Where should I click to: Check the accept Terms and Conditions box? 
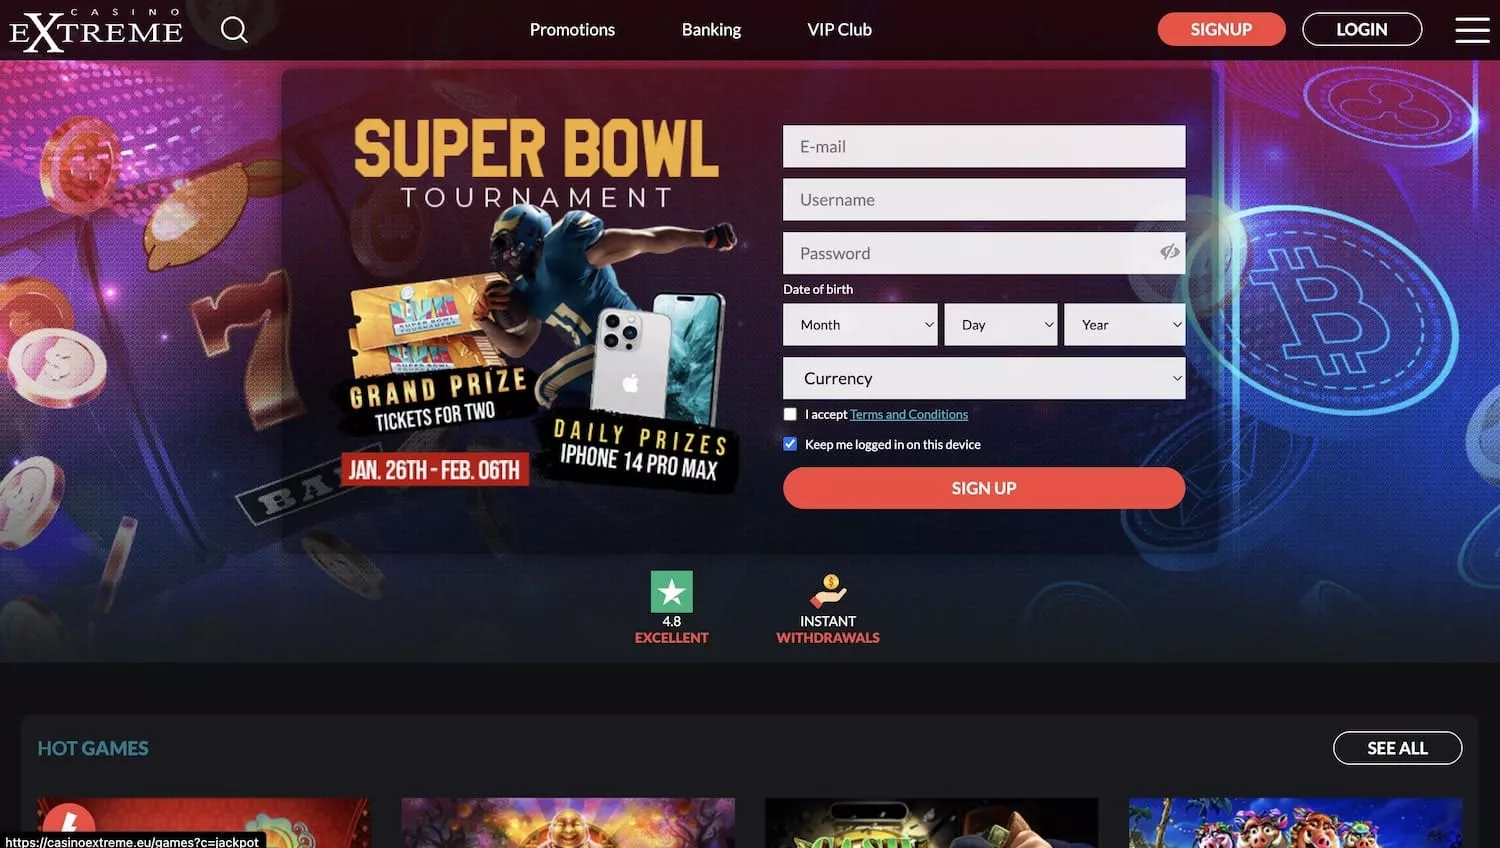(790, 414)
